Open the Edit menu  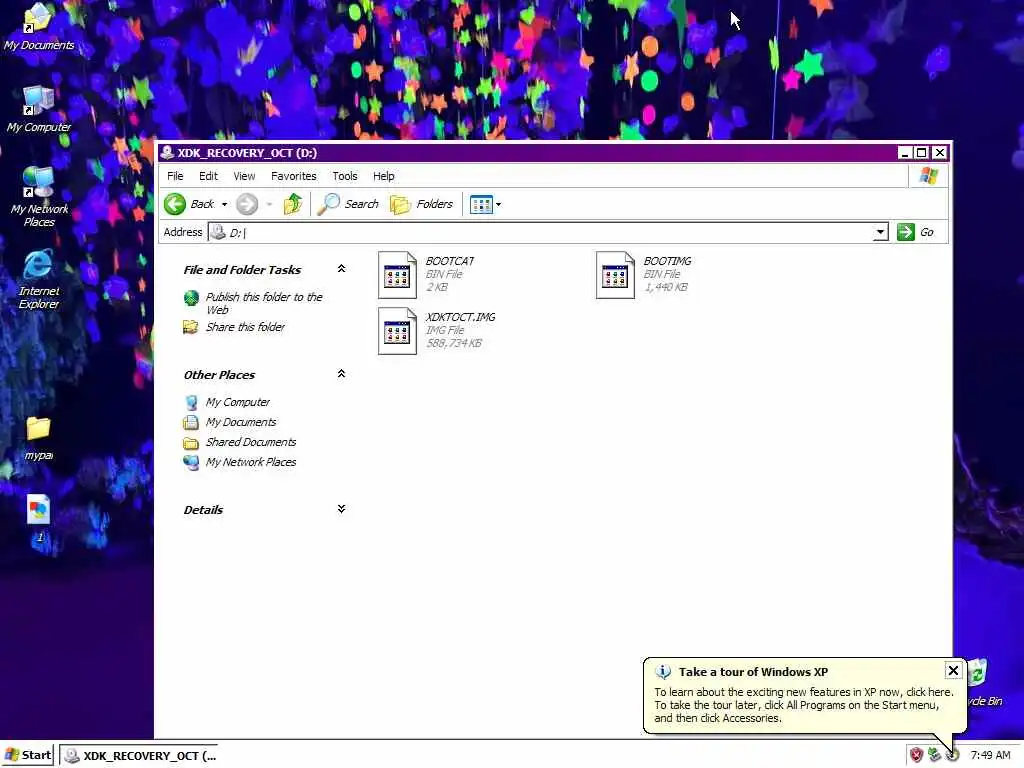[x=208, y=176]
